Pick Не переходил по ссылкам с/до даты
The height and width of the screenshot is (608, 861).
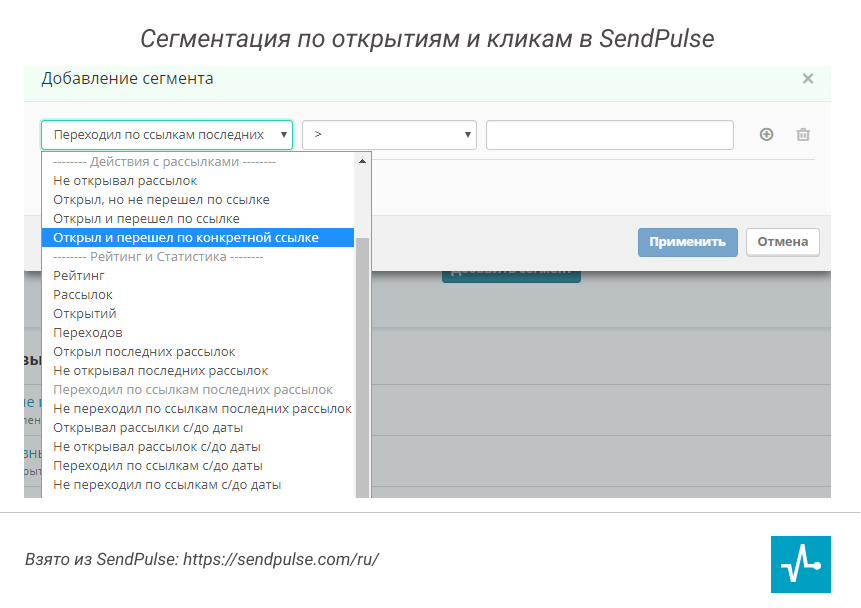[198, 484]
